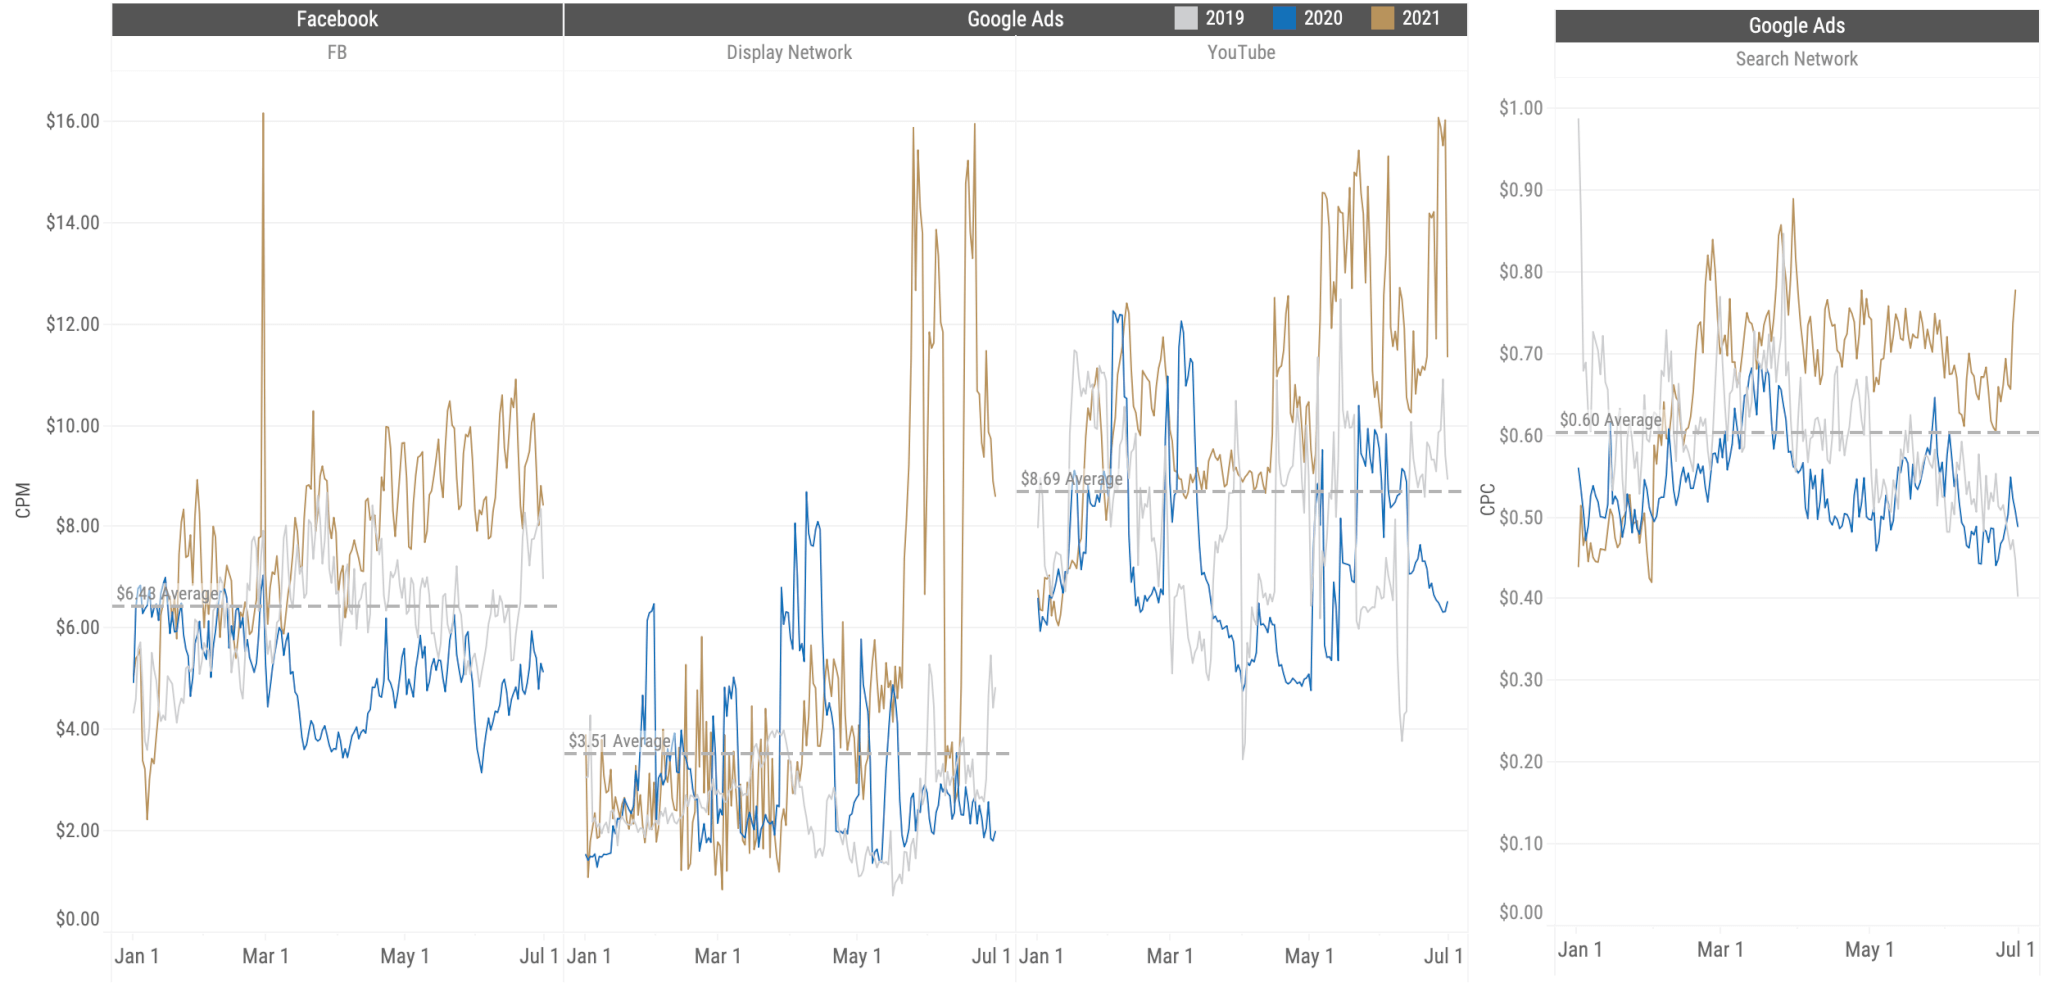Screen dimensions: 2048x983
Task: Click the $3.51 Average reference label
Action: coord(619,741)
